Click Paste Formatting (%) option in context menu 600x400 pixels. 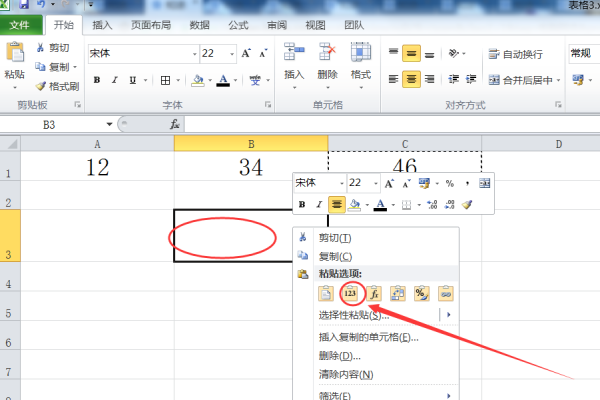(x=422, y=294)
